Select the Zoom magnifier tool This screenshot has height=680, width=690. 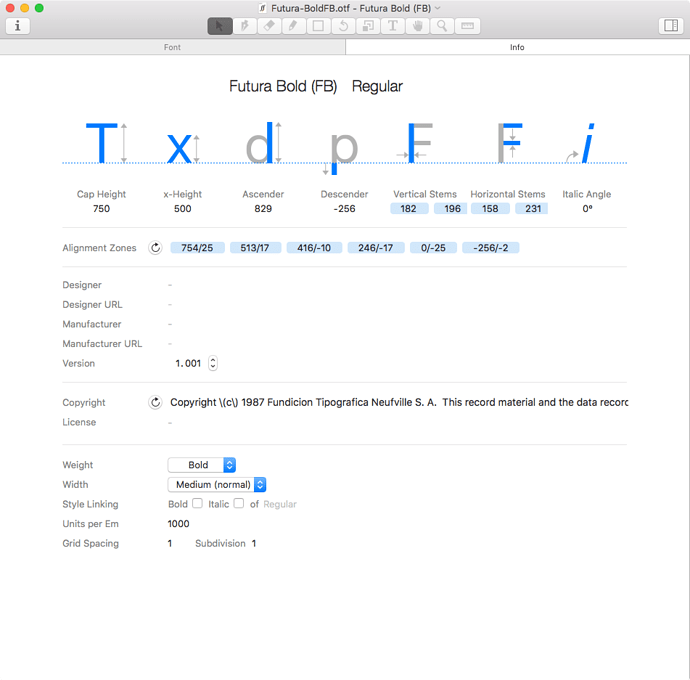442,26
